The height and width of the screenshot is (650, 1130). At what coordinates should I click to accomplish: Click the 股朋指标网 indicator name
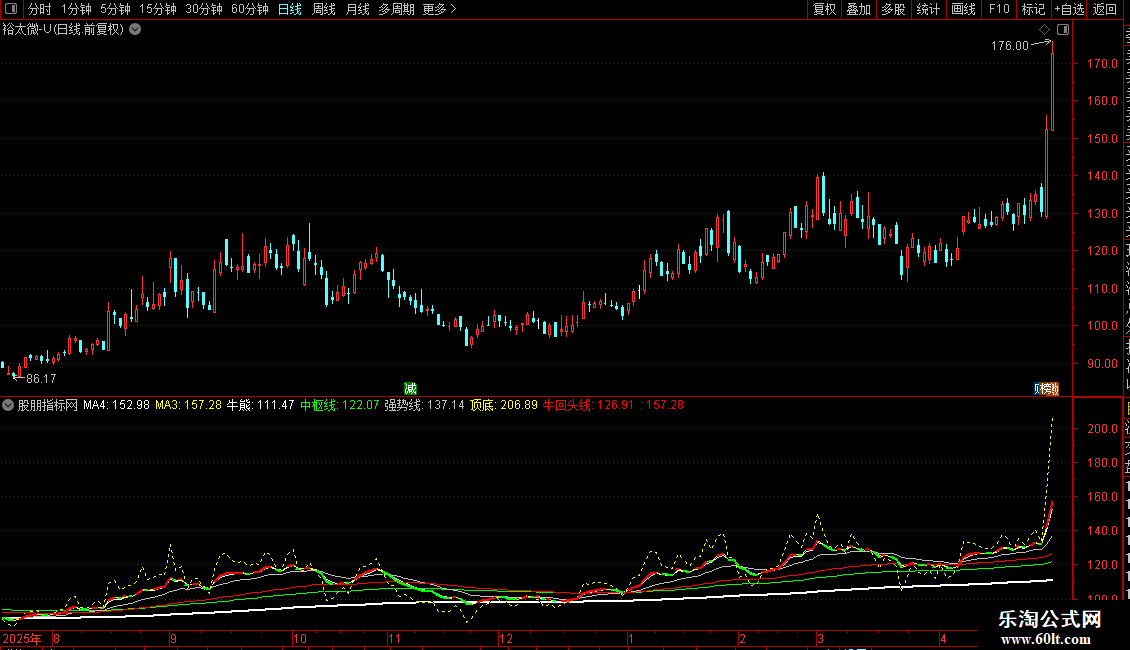pyautogui.click(x=48, y=405)
